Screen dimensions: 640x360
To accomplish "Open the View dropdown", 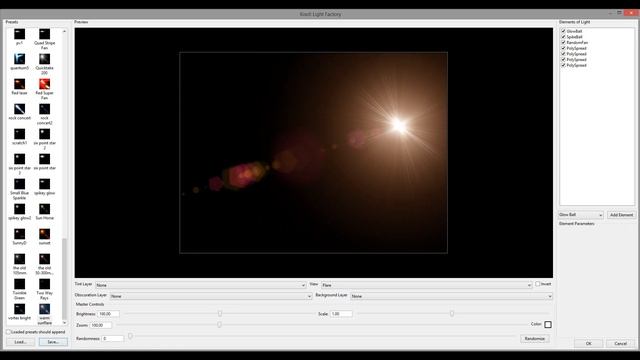I will pyautogui.click(x=426, y=285).
